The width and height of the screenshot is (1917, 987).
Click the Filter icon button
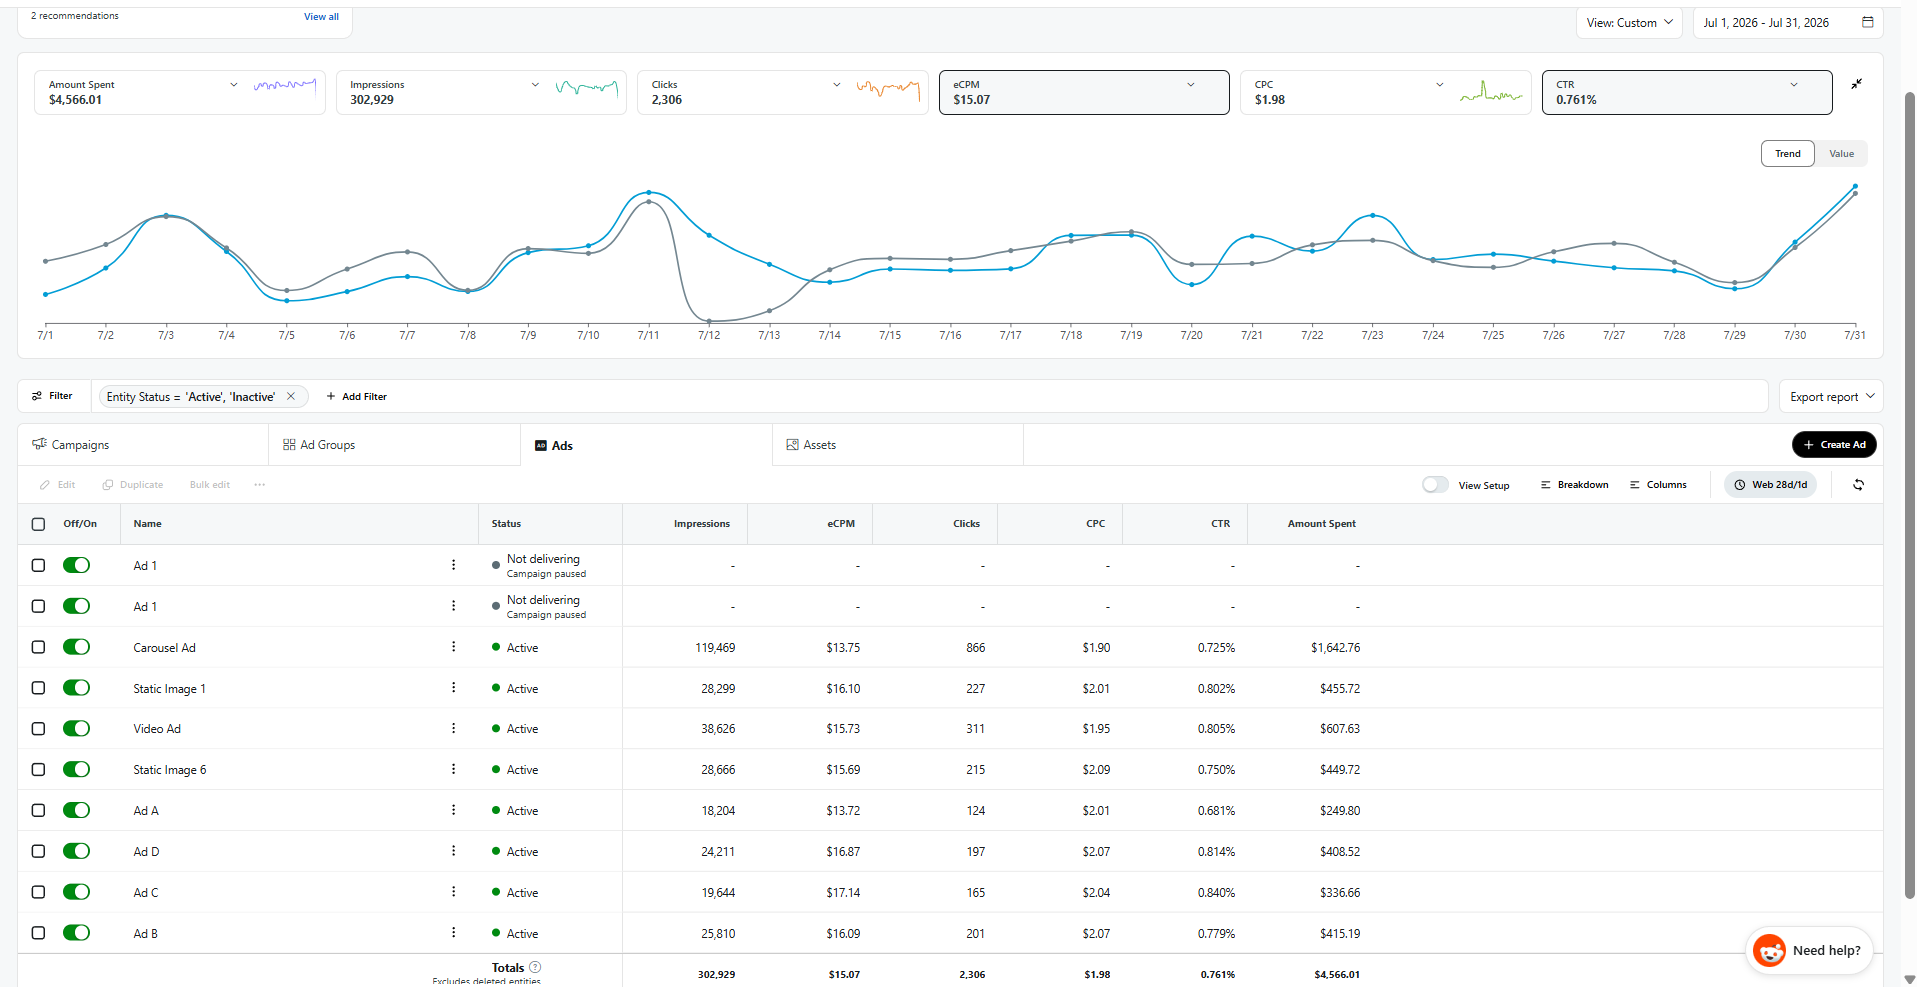(x=52, y=396)
